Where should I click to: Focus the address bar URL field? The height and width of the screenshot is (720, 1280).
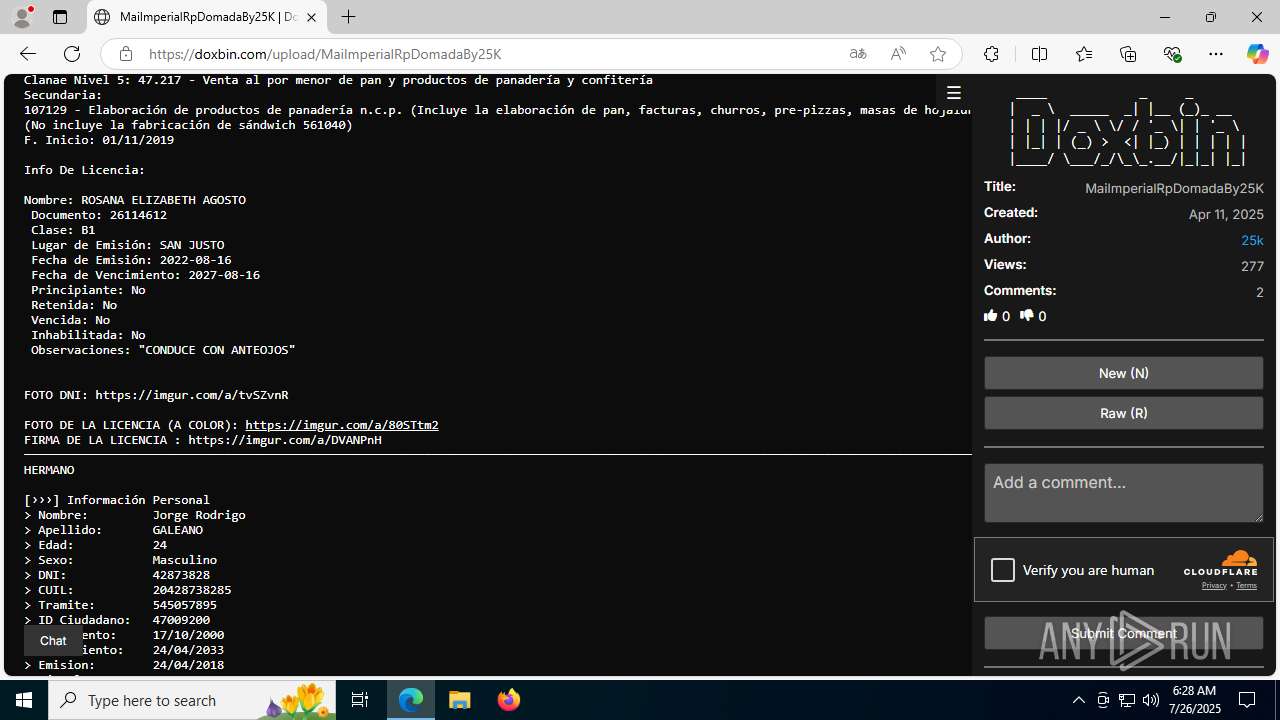(x=490, y=54)
